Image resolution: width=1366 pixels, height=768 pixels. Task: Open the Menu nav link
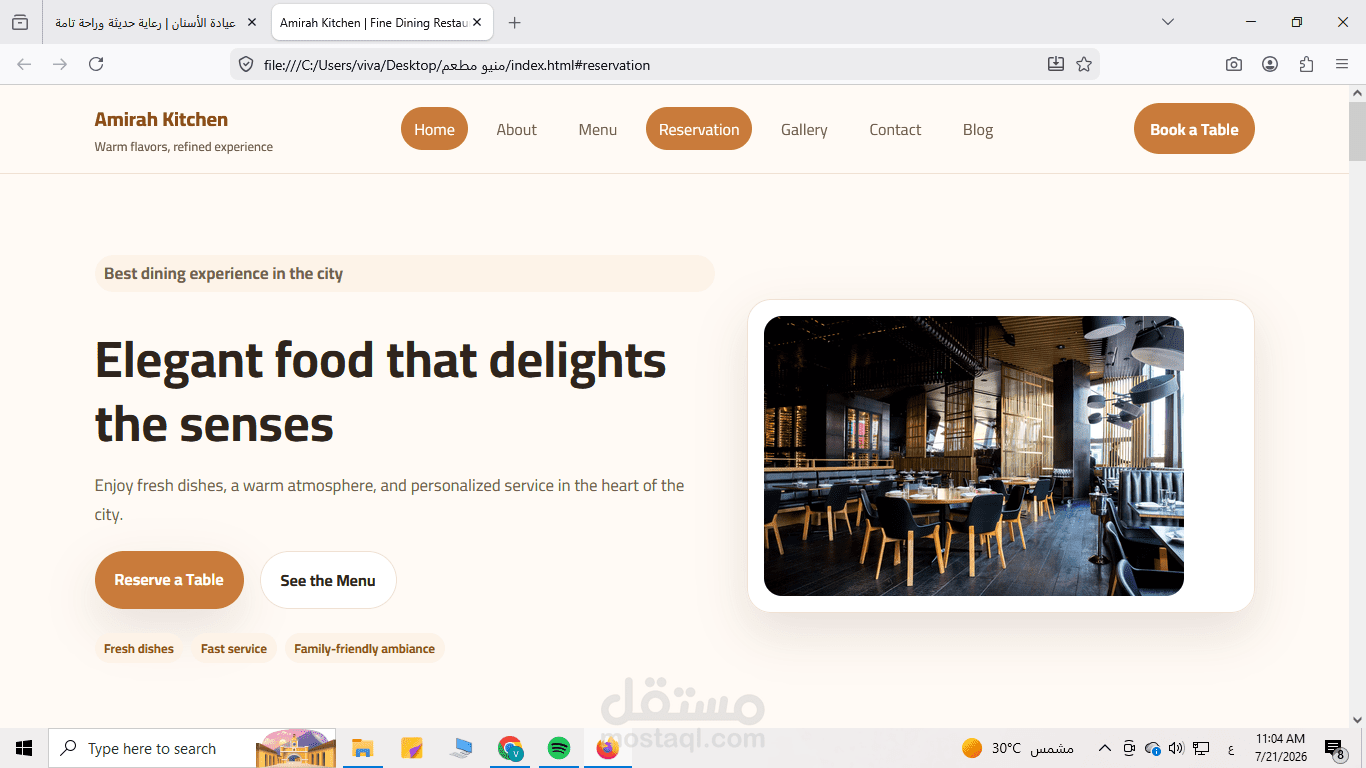[598, 129]
